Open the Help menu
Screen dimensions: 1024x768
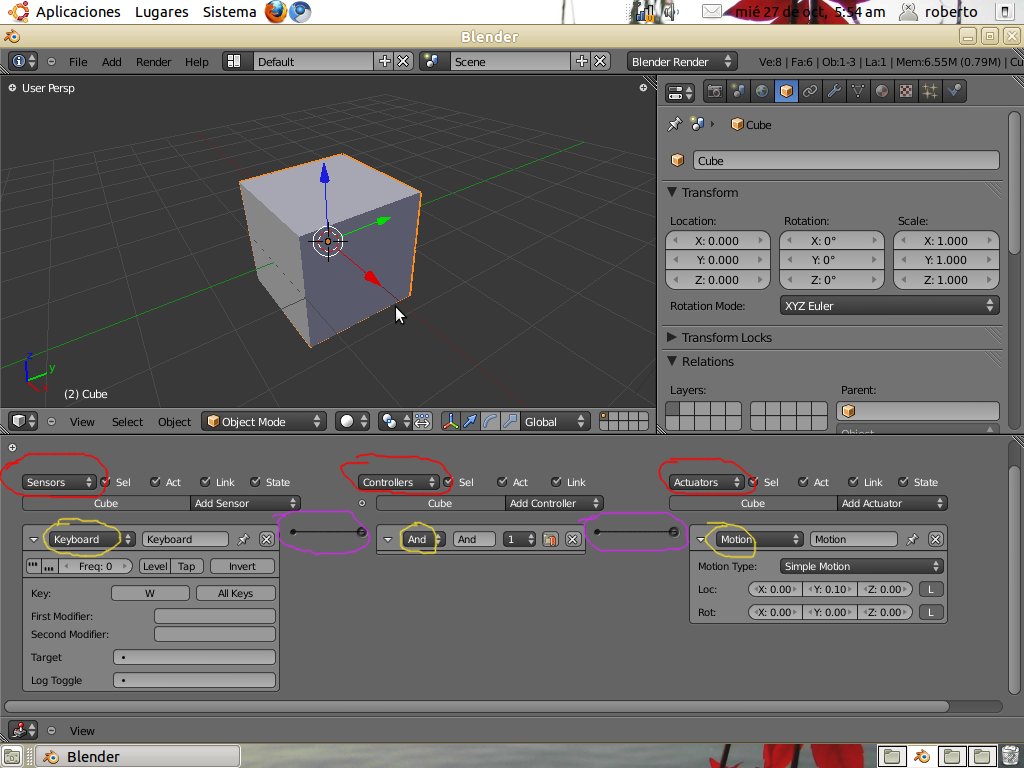coord(197,61)
